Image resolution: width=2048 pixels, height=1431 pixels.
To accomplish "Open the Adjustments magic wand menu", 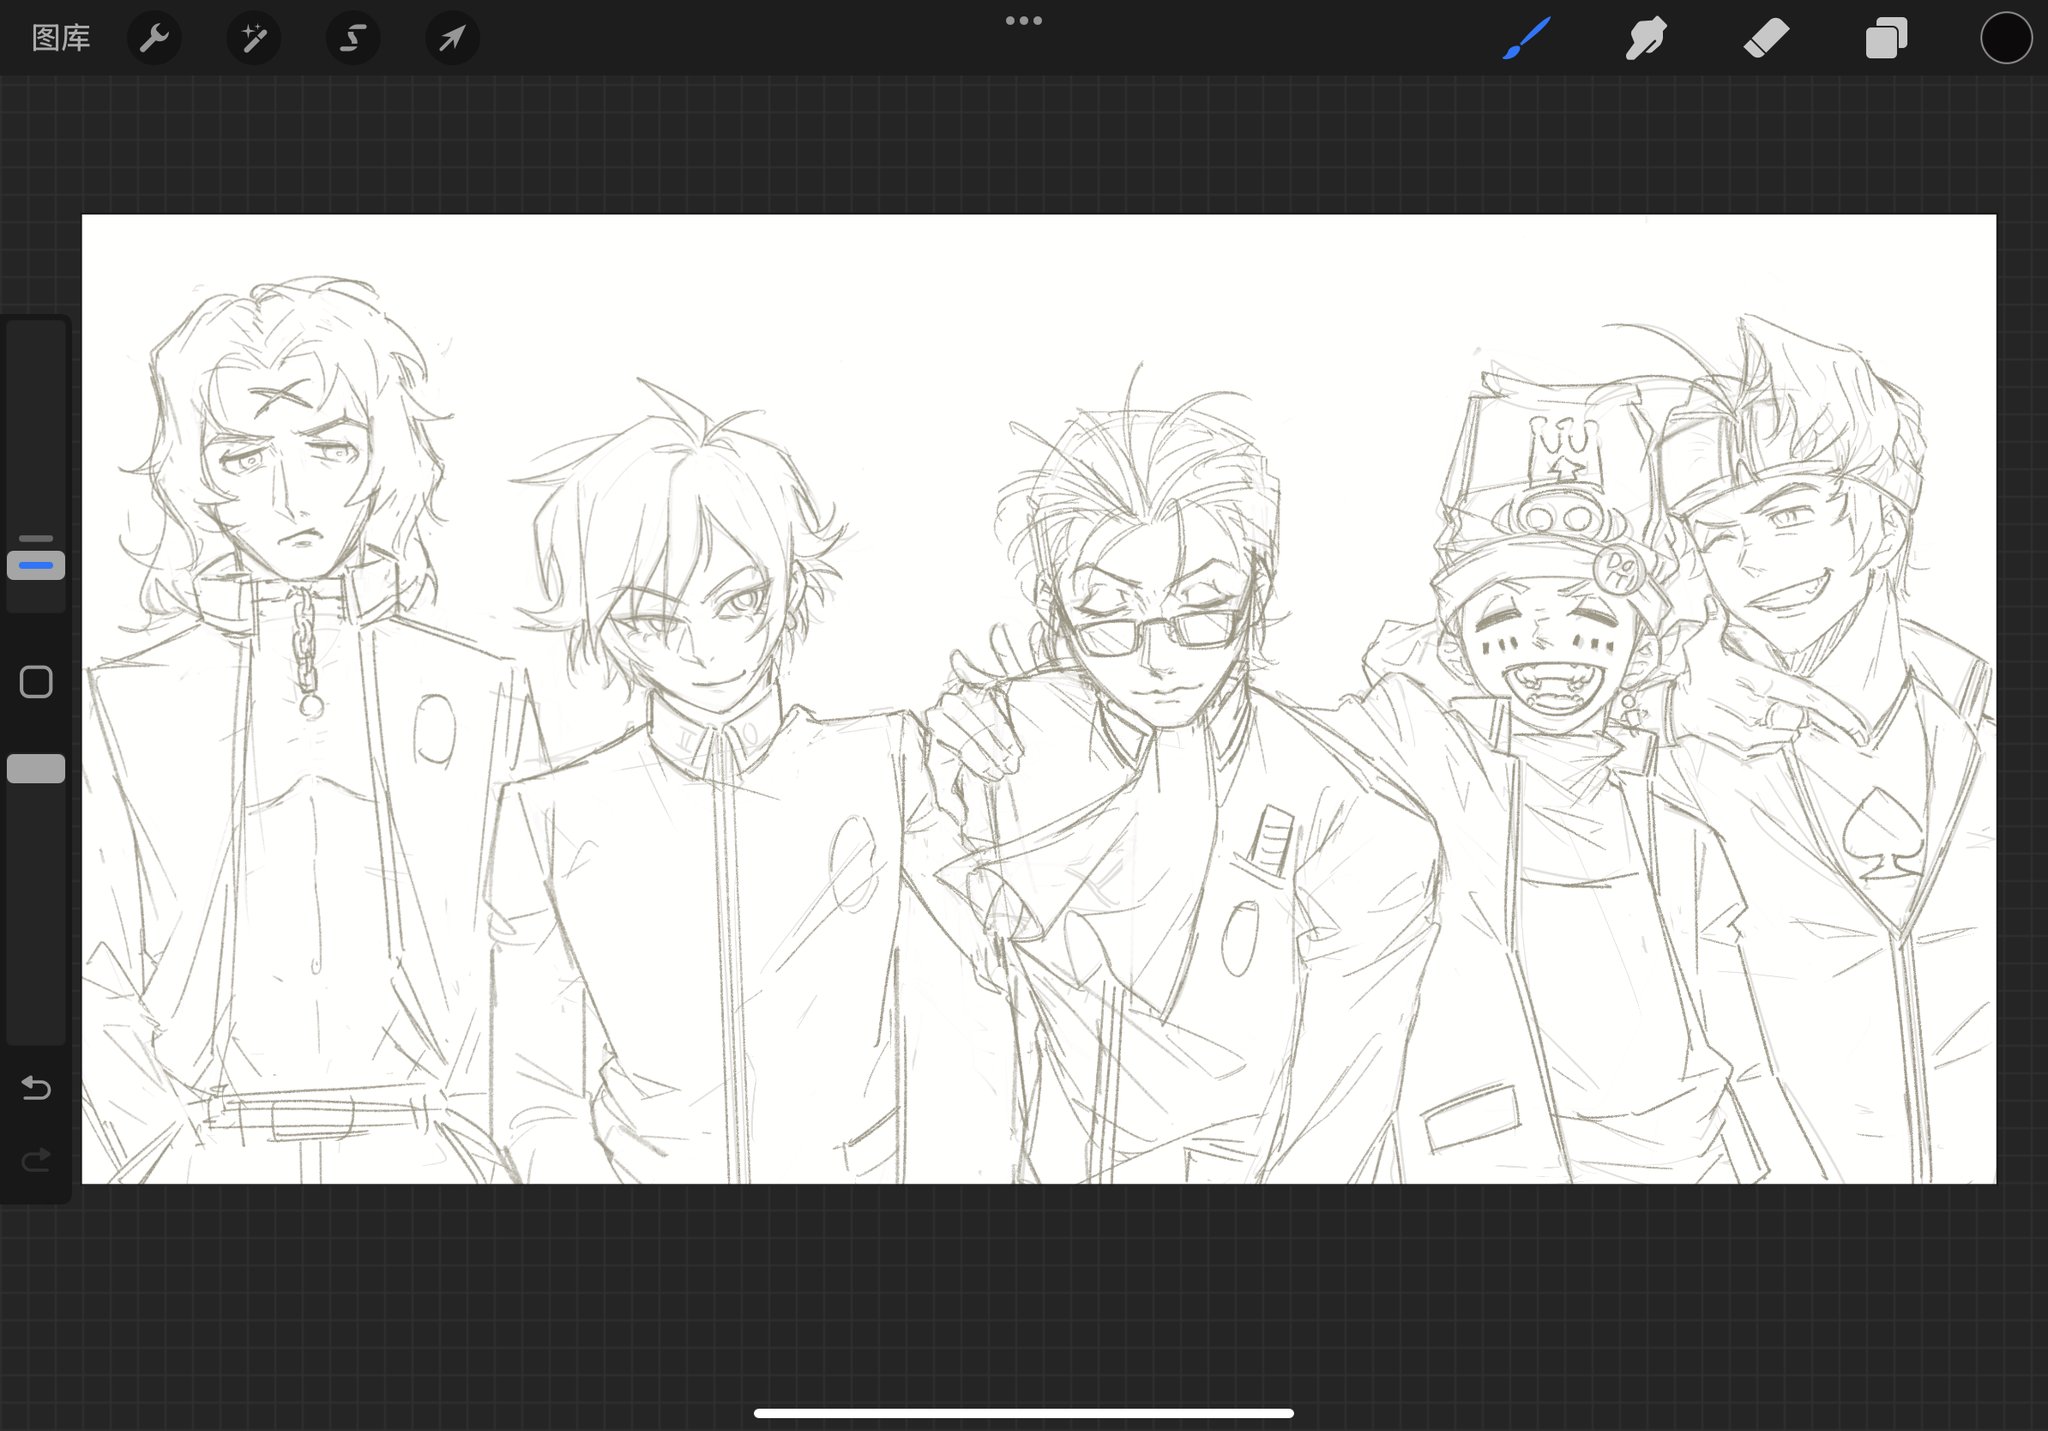I will pos(254,39).
